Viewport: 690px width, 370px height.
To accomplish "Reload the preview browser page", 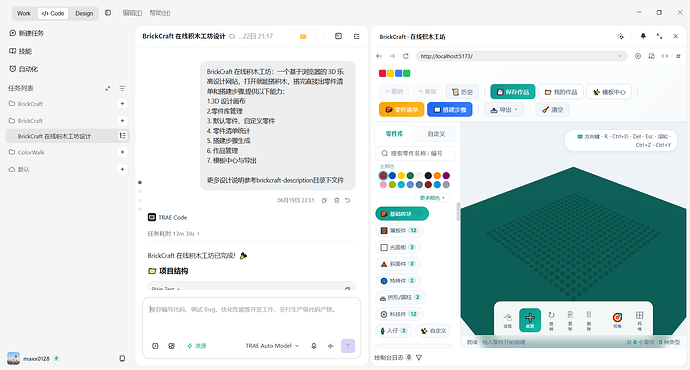I will (x=406, y=56).
